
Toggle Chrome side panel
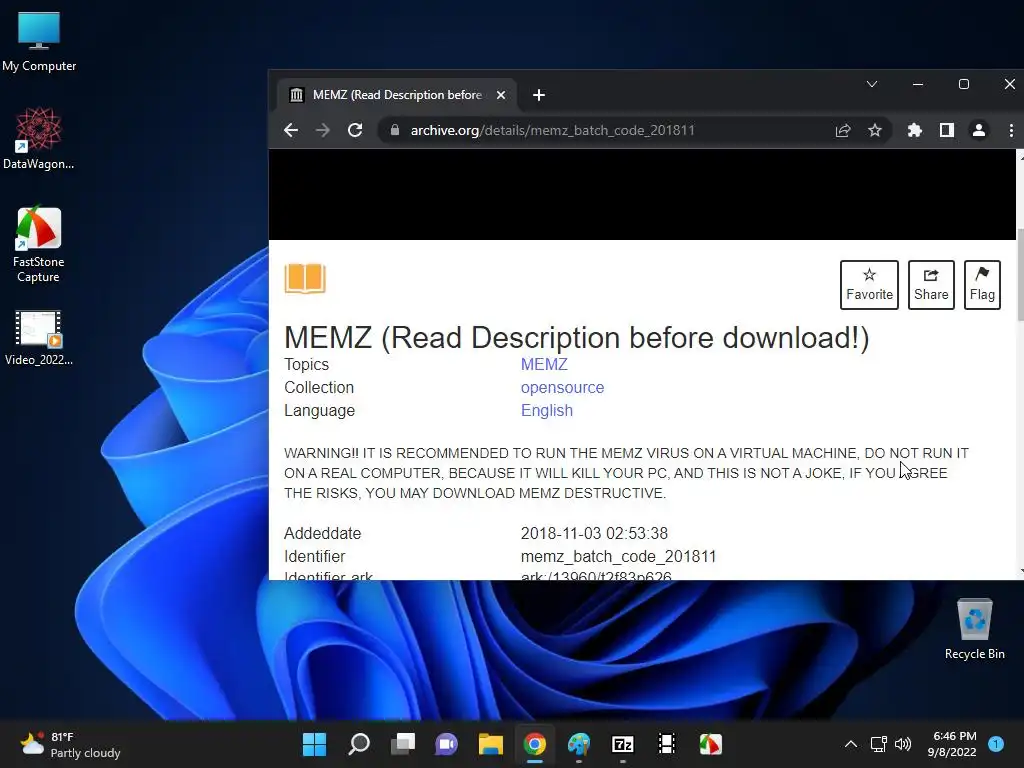946,130
